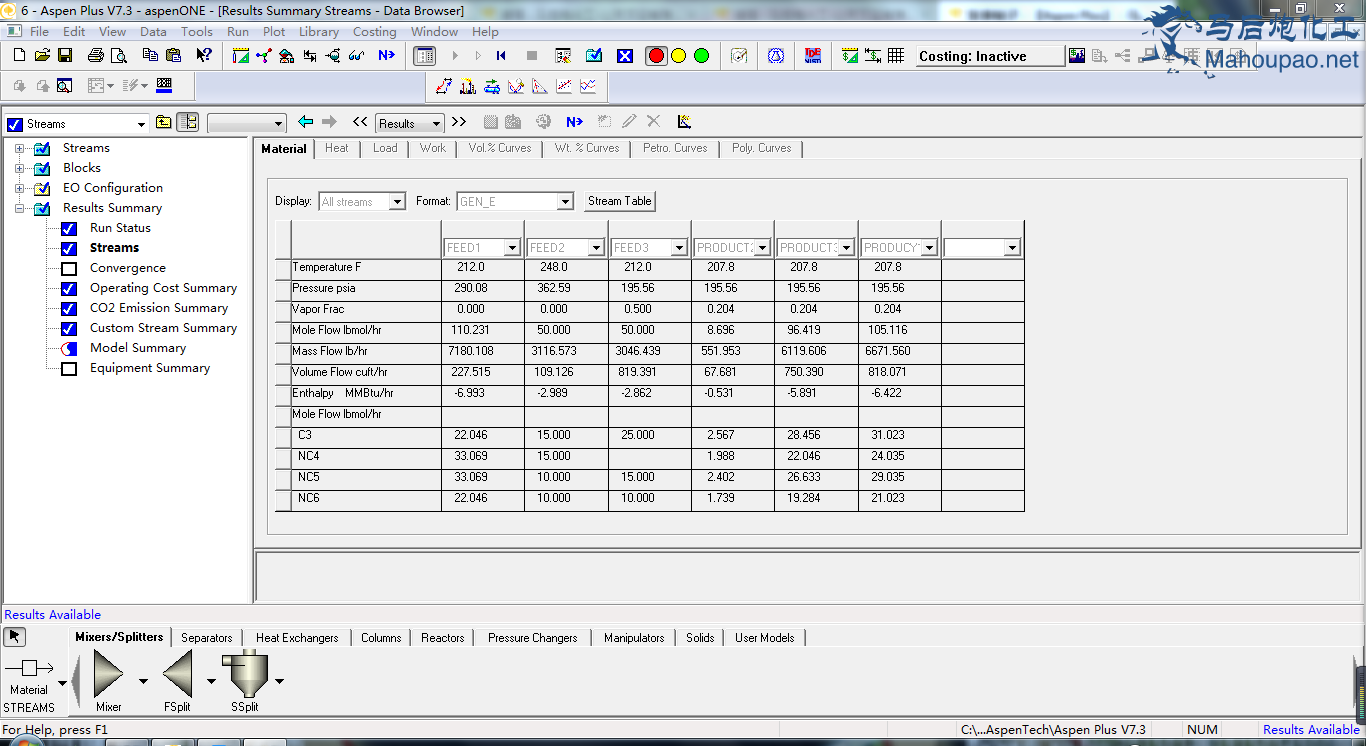Viewport: 1366px width, 746px height.
Task: Click the cyan back arrow
Action: click(x=306, y=122)
